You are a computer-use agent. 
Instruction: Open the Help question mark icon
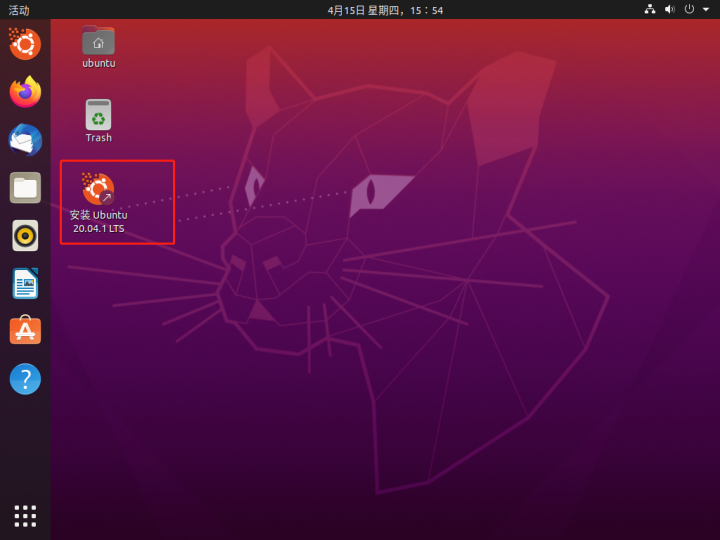point(25,379)
